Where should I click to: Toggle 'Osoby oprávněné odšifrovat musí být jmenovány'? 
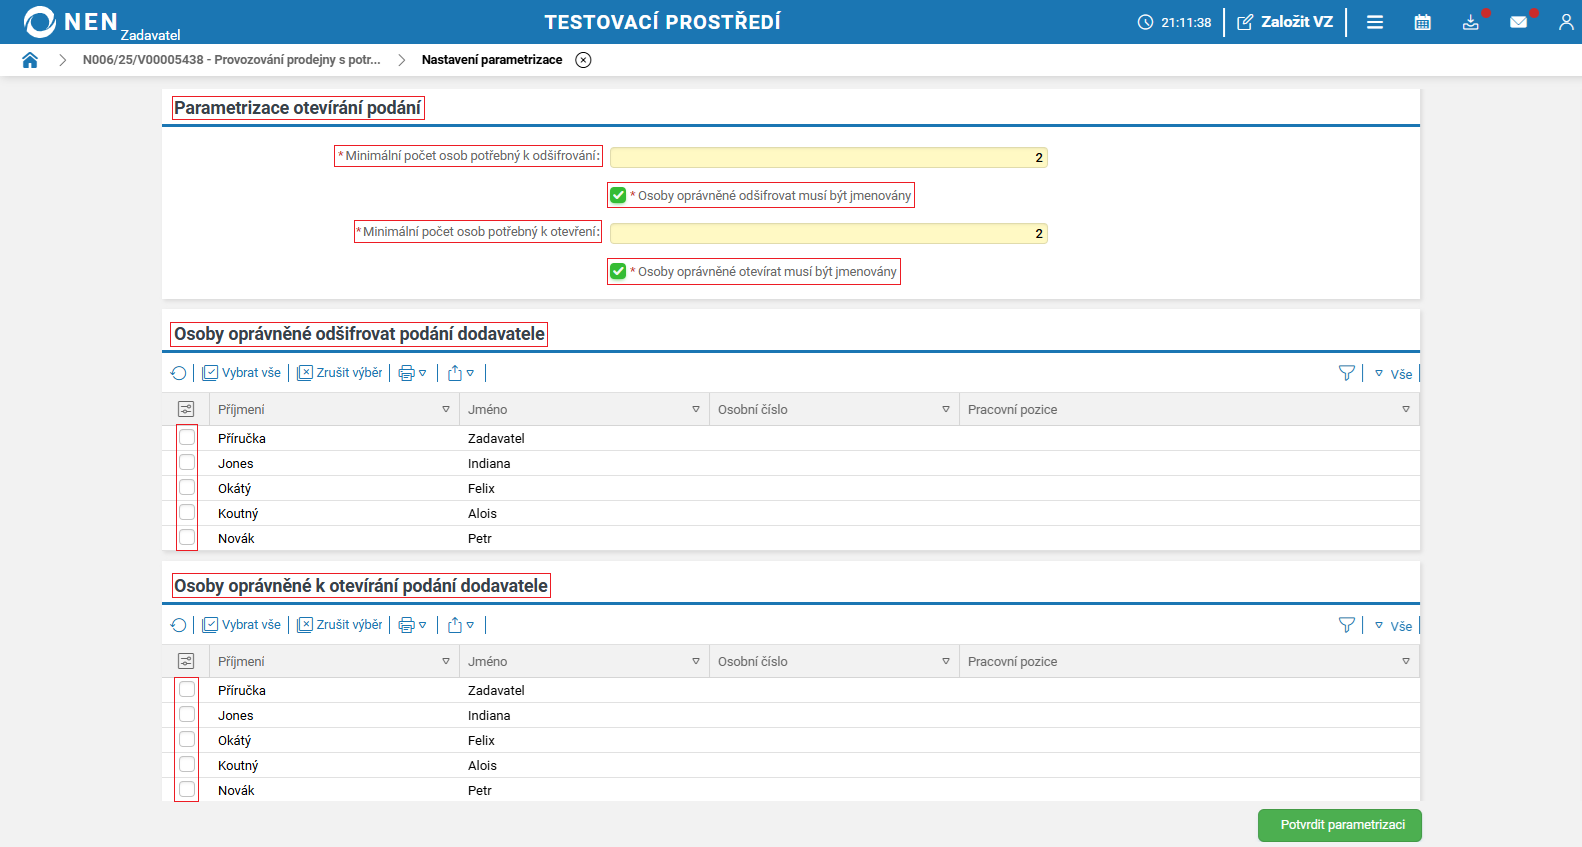click(x=618, y=195)
